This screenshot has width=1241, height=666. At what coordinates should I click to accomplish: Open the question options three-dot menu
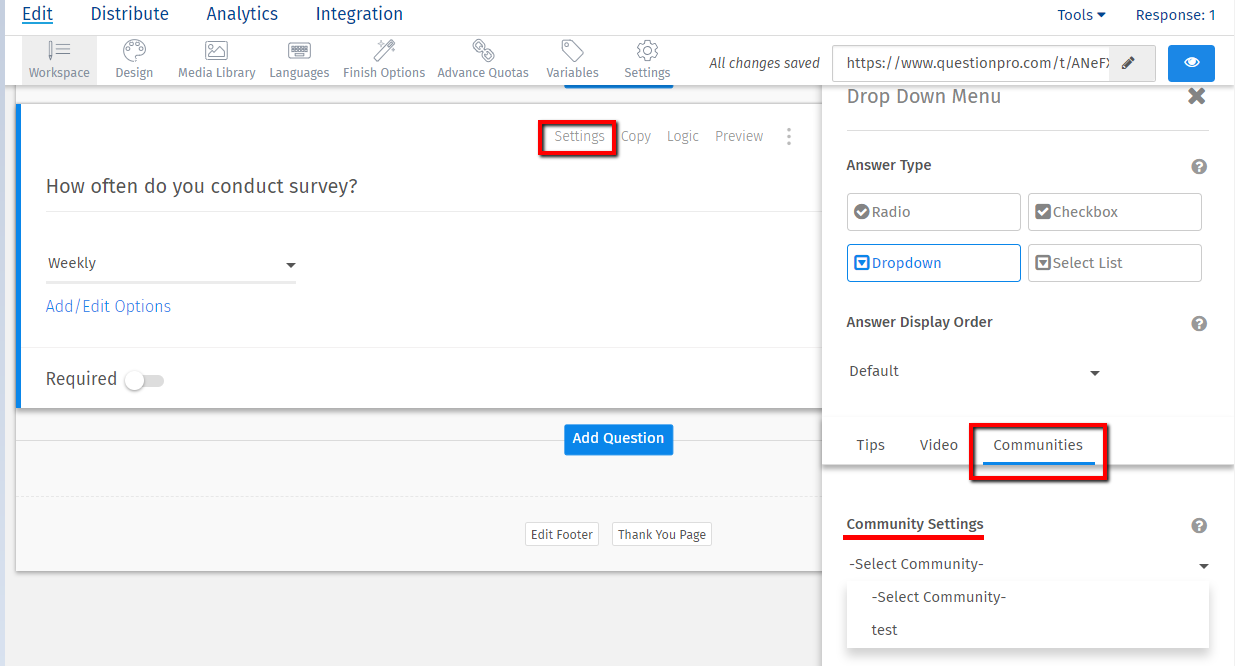[789, 136]
